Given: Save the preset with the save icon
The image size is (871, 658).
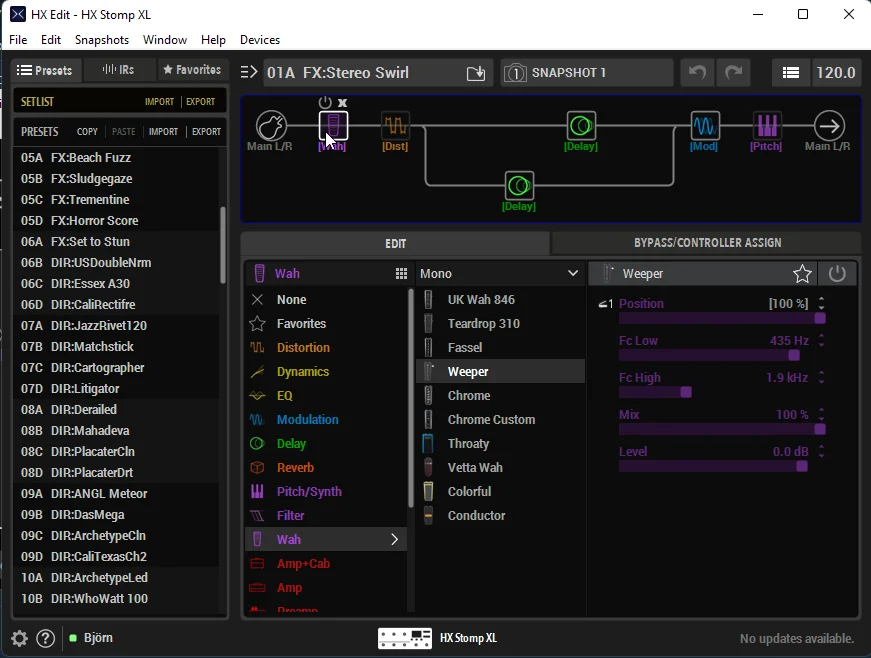Looking at the screenshot, I should tap(476, 73).
